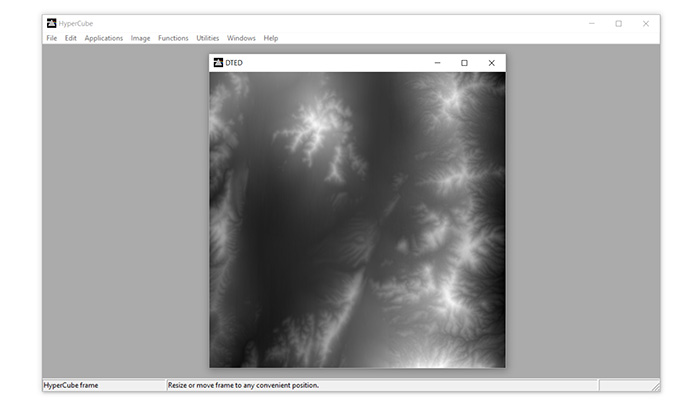Viewport: 700px width, 400px height.
Task: Open the Functions menu
Action: click(173, 38)
